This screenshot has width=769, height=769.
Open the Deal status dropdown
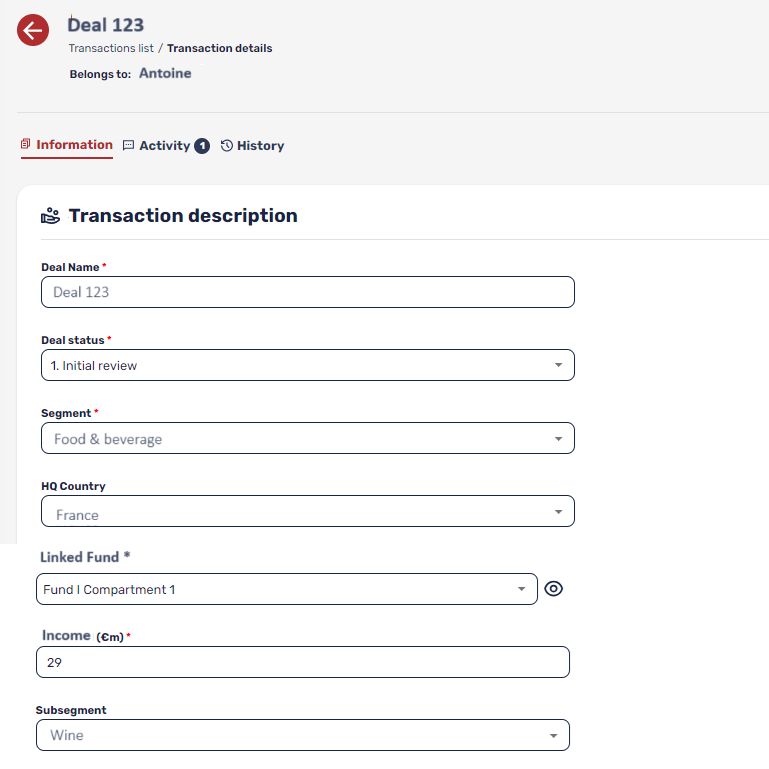307,365
